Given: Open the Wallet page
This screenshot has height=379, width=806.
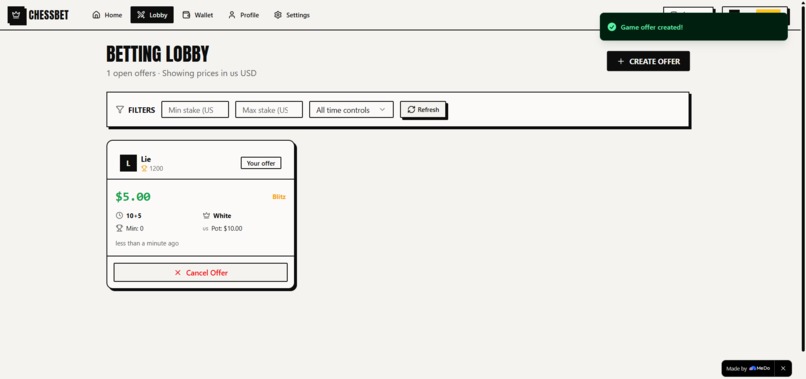Looking at the screenshot, I should [198, 15].
